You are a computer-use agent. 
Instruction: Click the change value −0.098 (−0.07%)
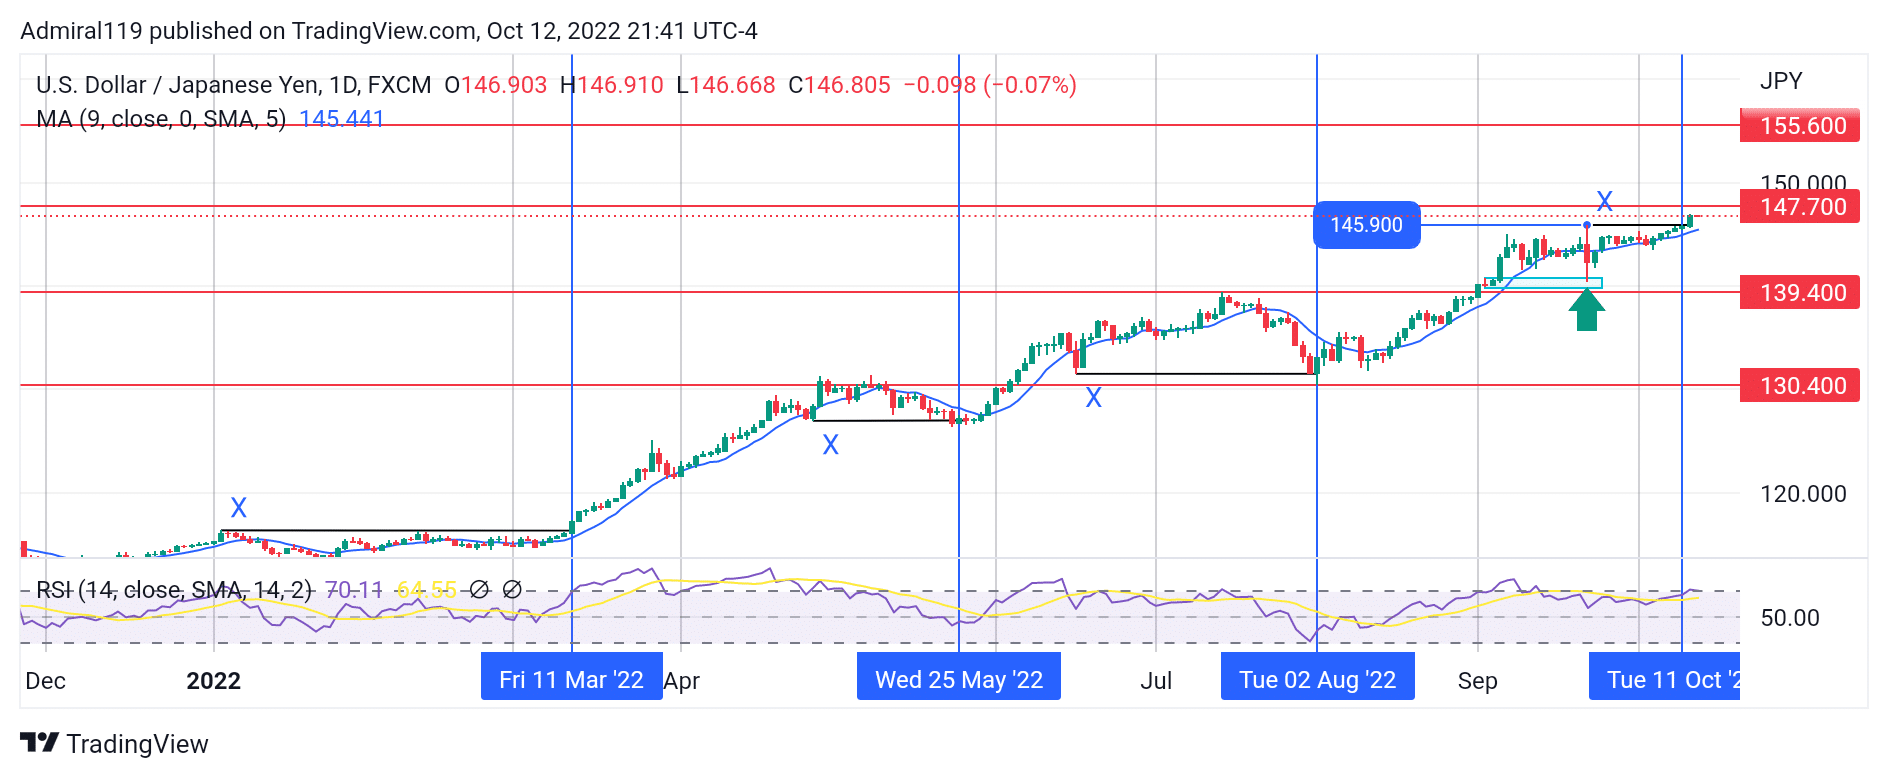point(990,85)
